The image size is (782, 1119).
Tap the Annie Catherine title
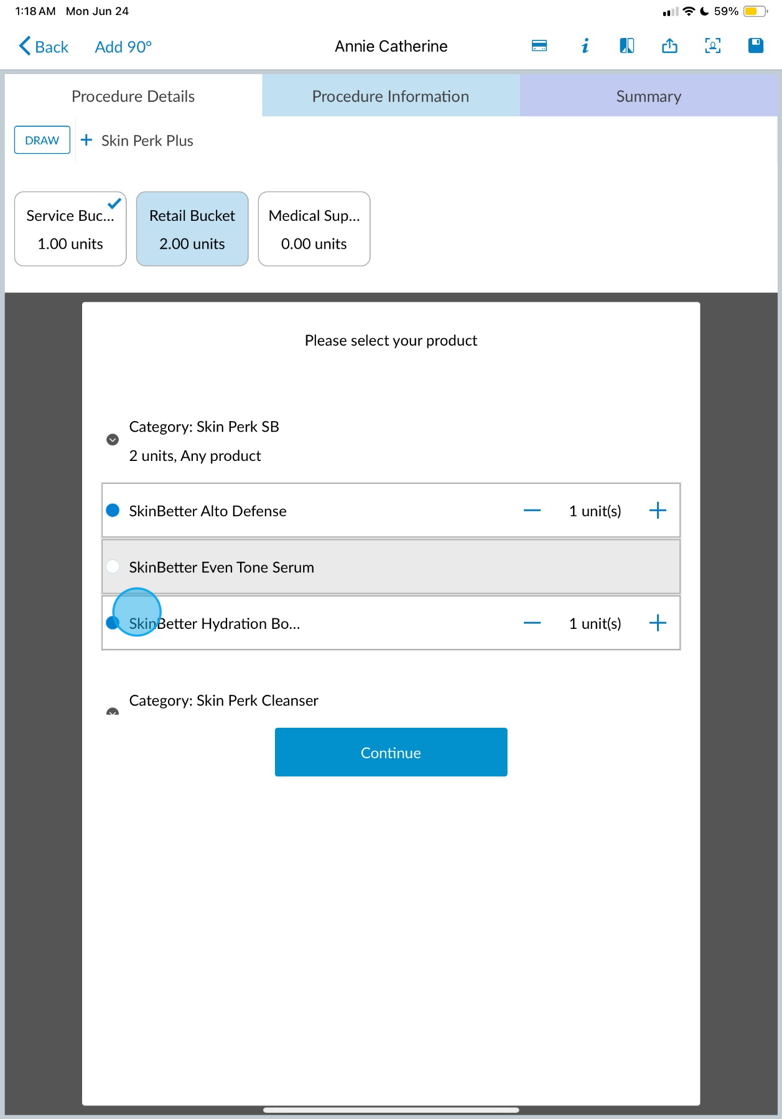pos(391,46)
